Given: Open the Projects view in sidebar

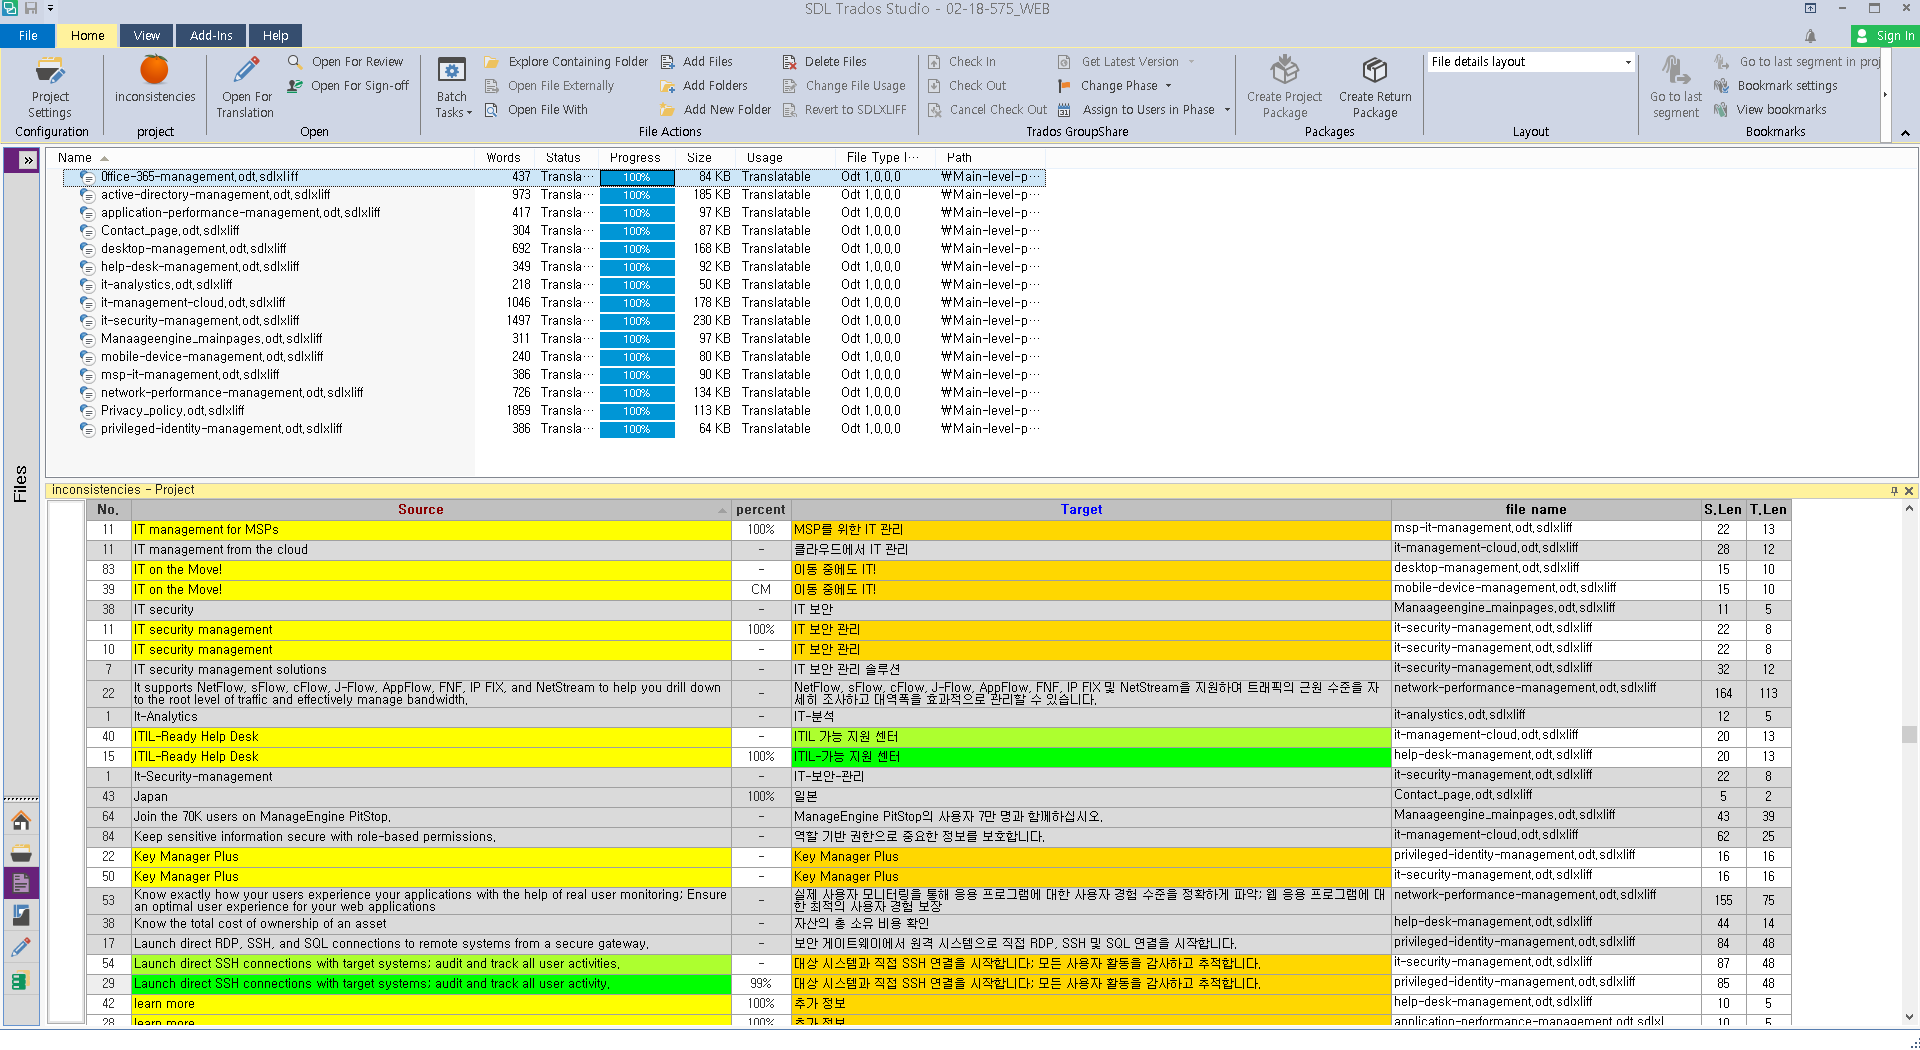Looking at the screenshot, I should 21,853.
